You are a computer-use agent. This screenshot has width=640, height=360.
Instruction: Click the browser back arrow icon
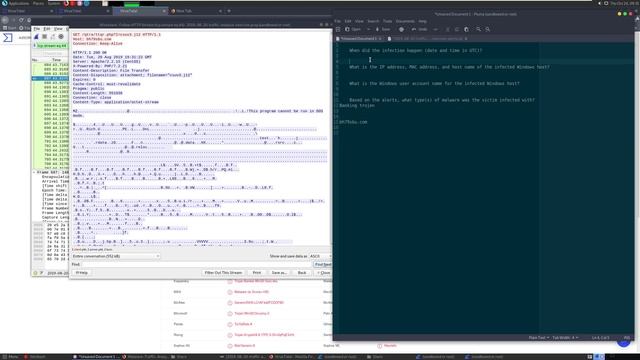[5, 20]
